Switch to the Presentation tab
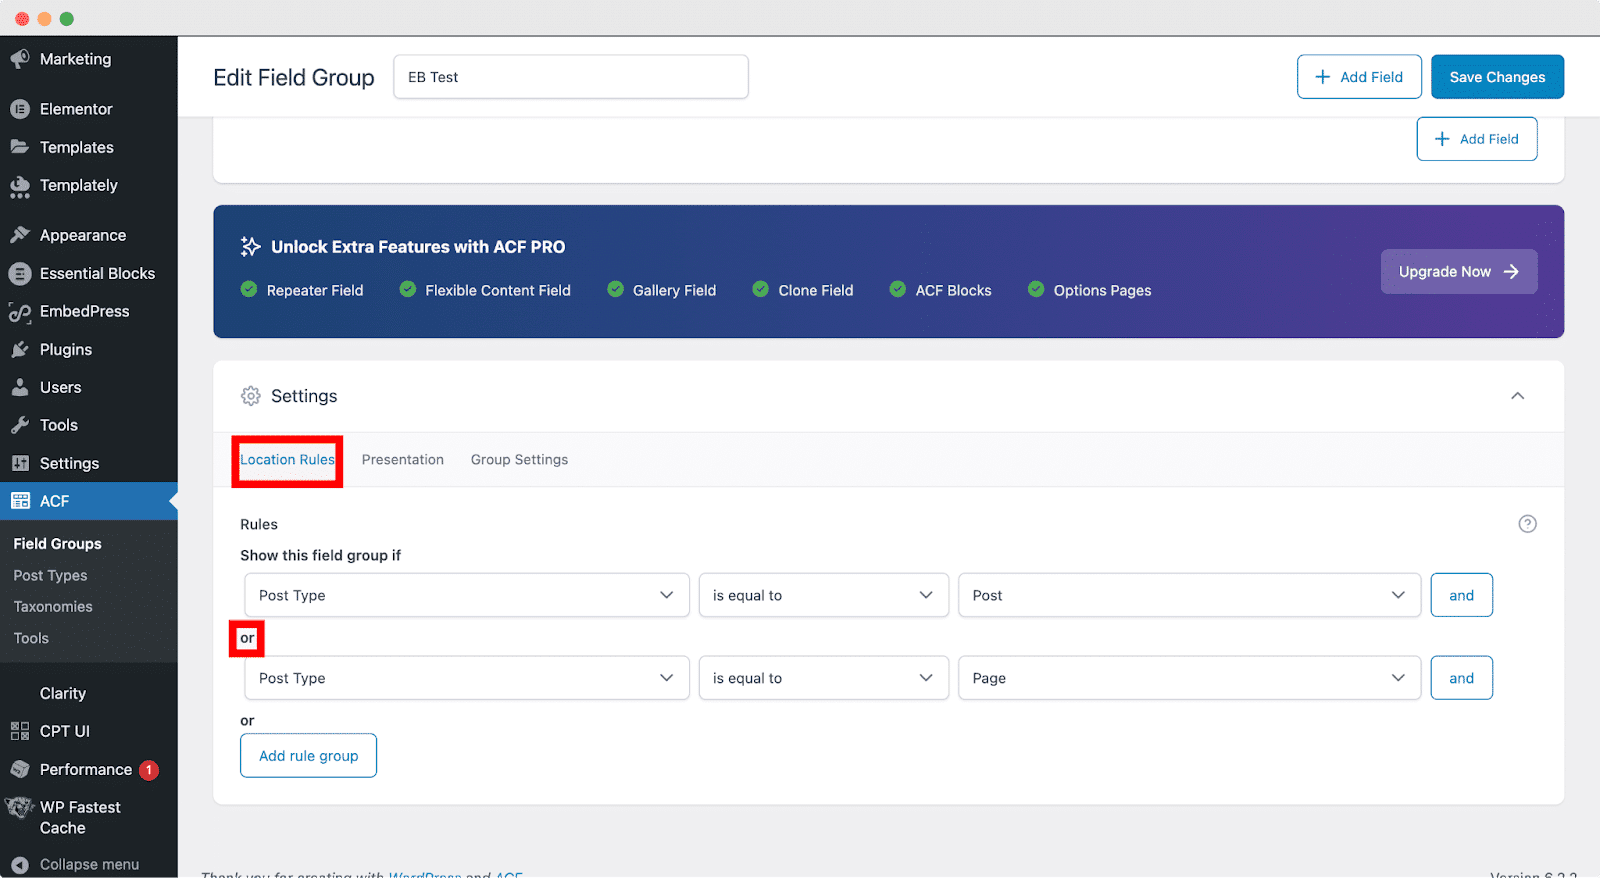 pos(403,460)
